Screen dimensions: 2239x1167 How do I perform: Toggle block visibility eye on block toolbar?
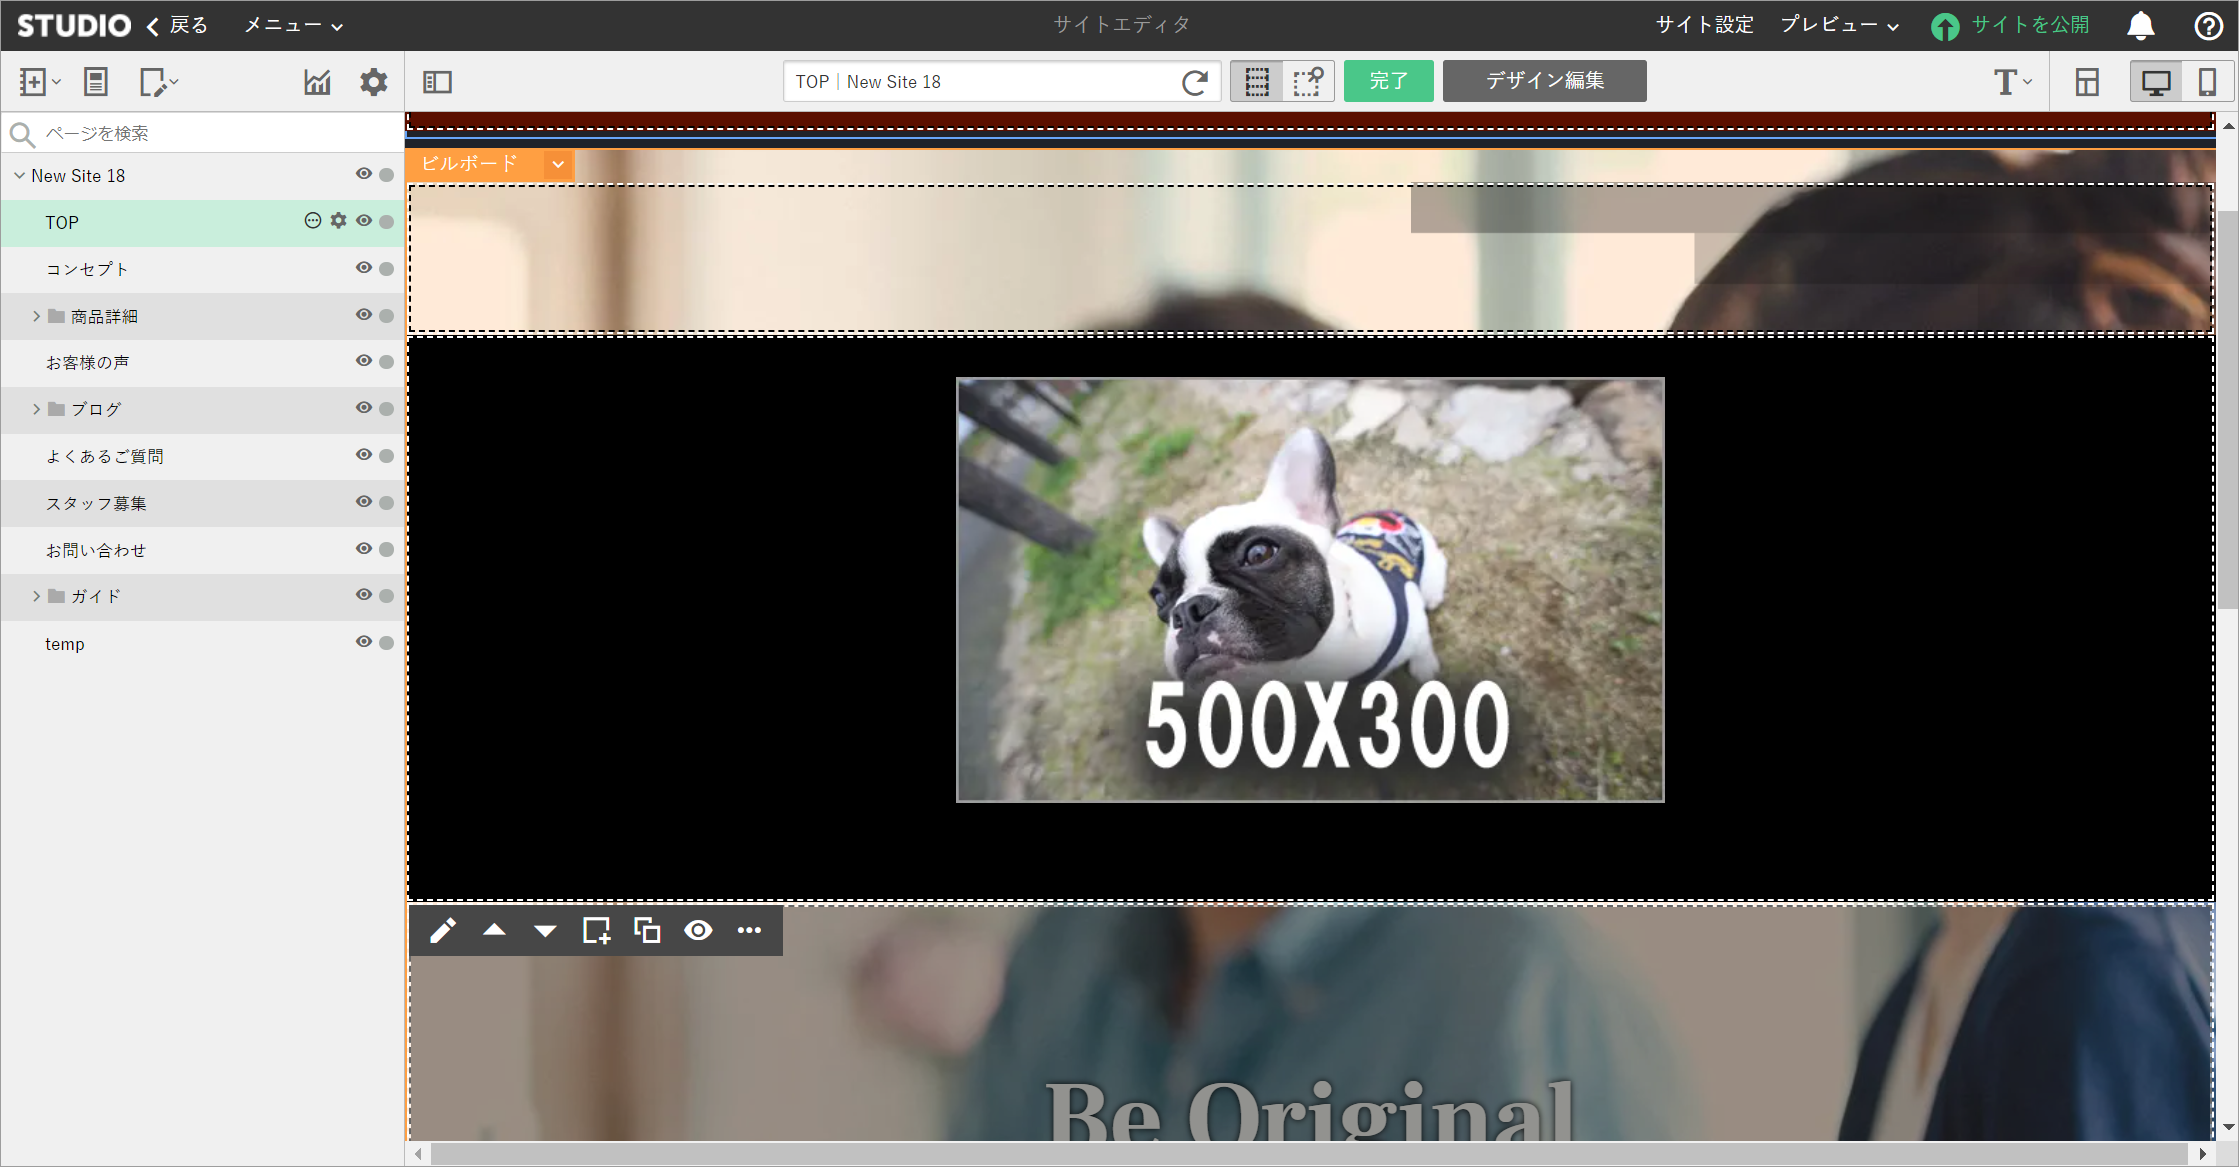[698, 931]
